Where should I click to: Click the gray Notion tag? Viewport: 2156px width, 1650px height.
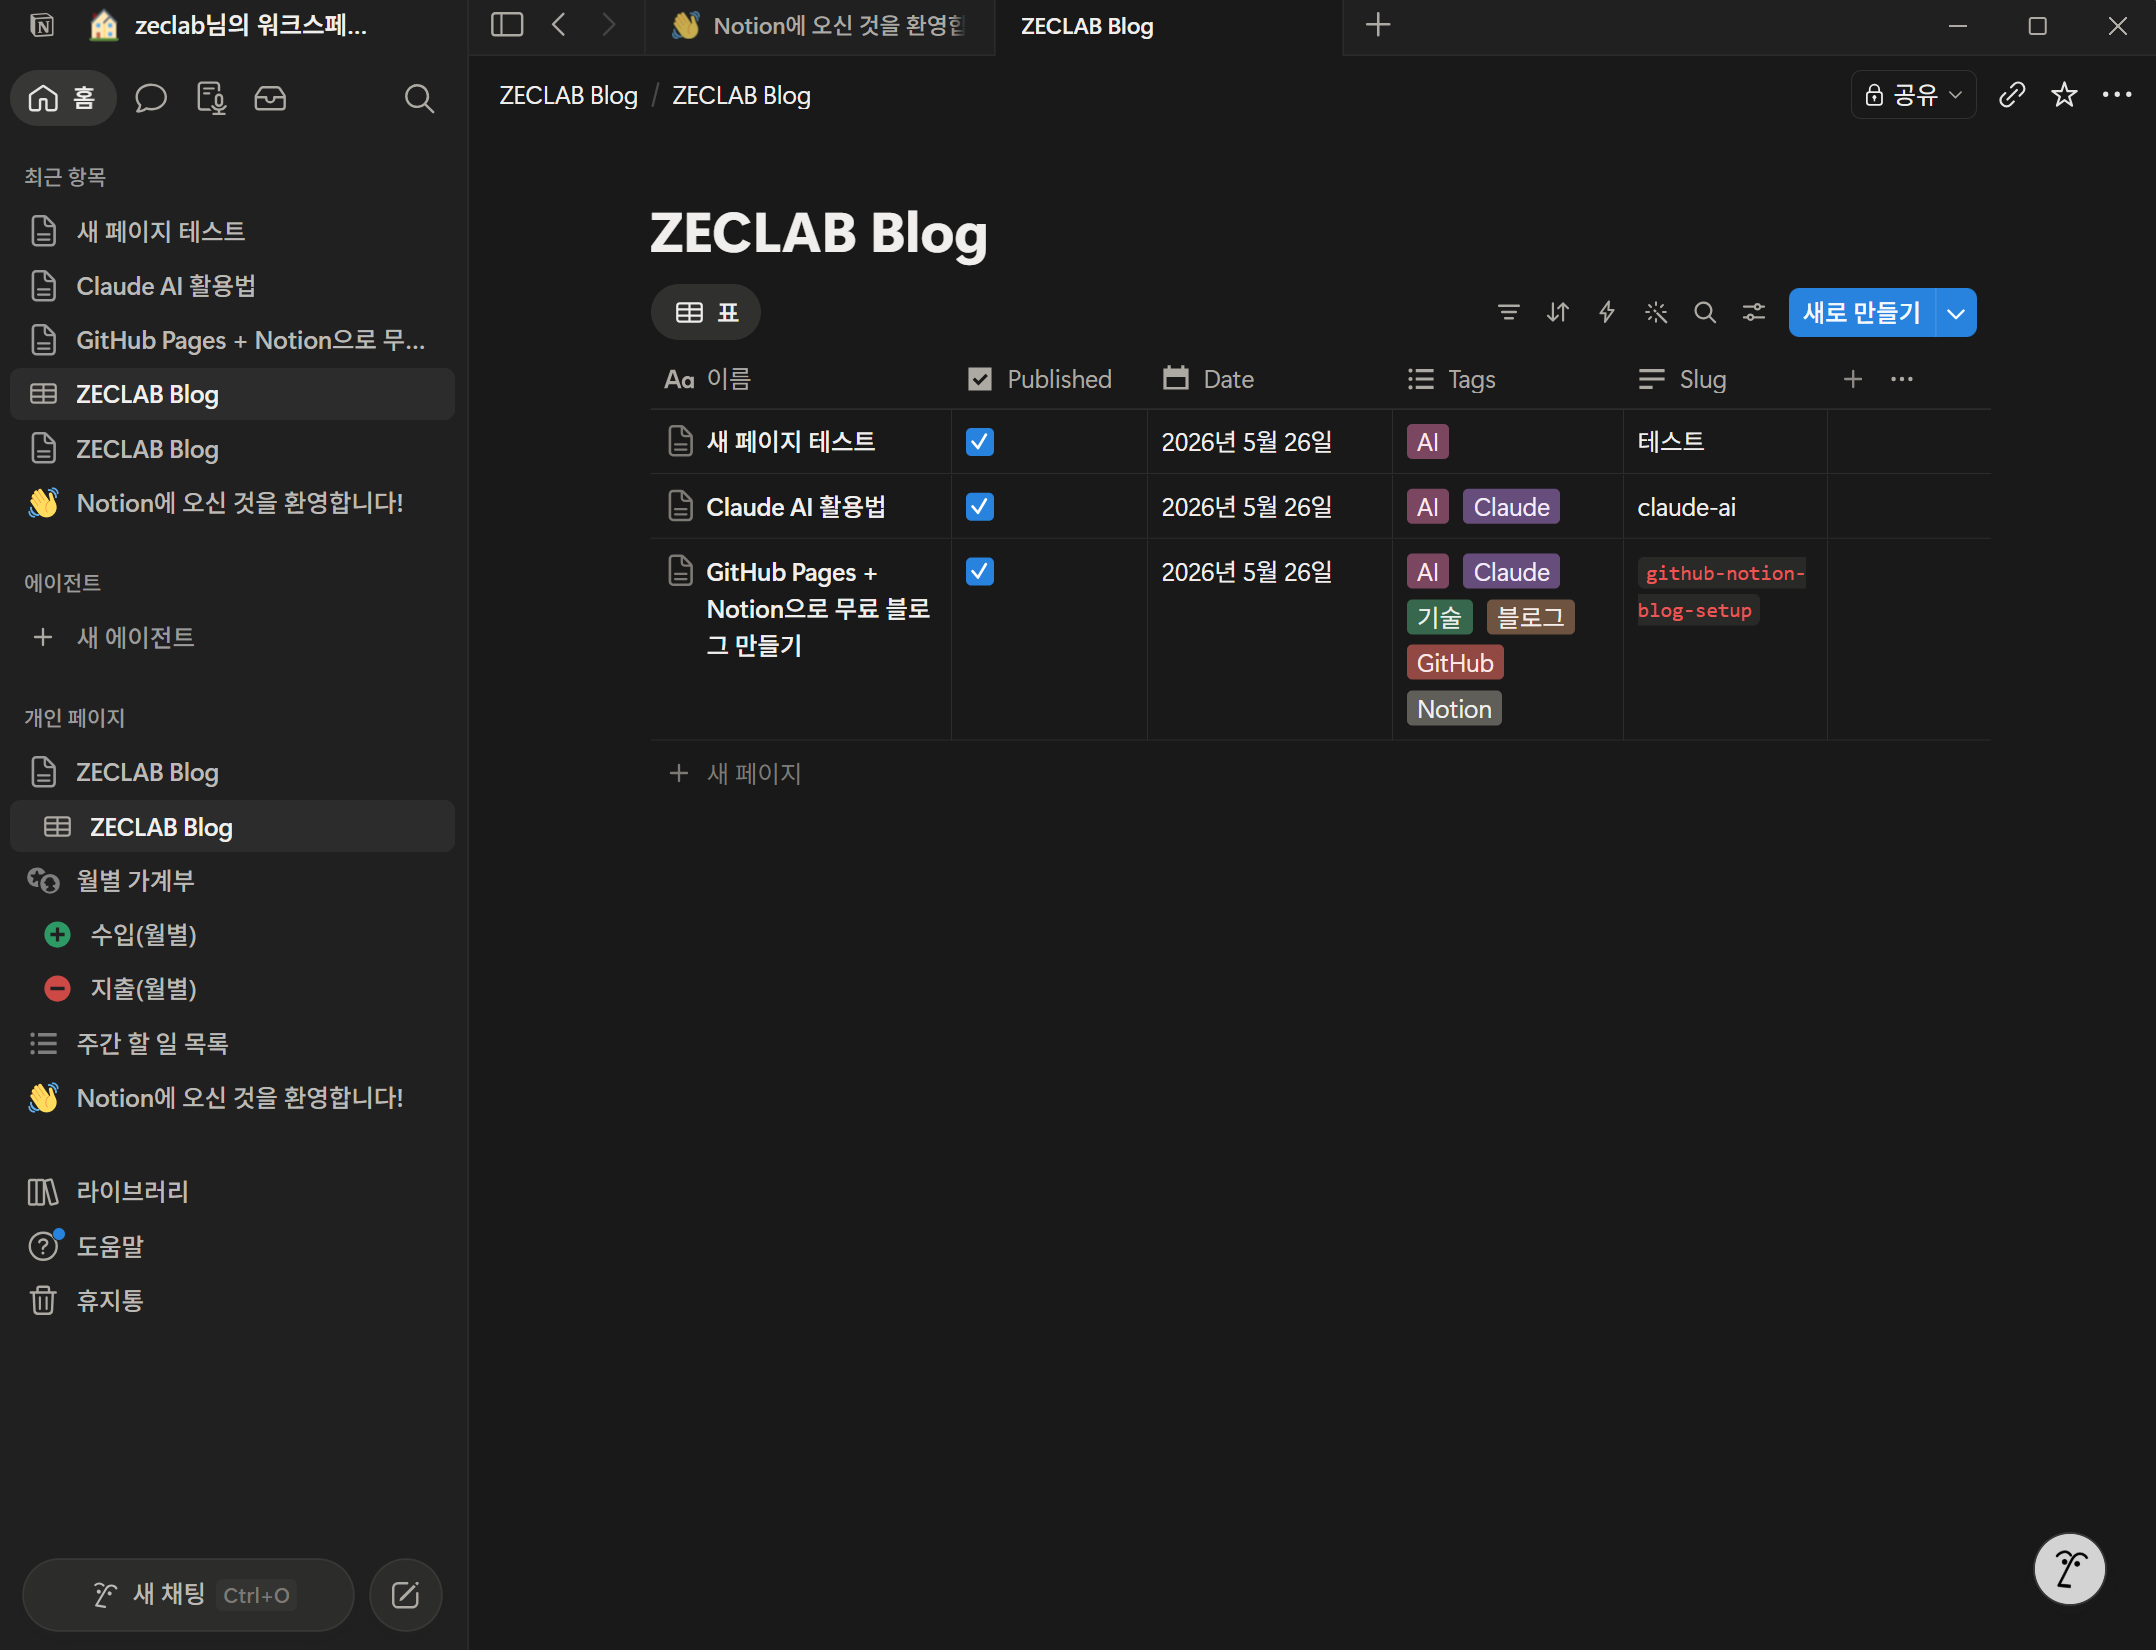[1454, 709]
